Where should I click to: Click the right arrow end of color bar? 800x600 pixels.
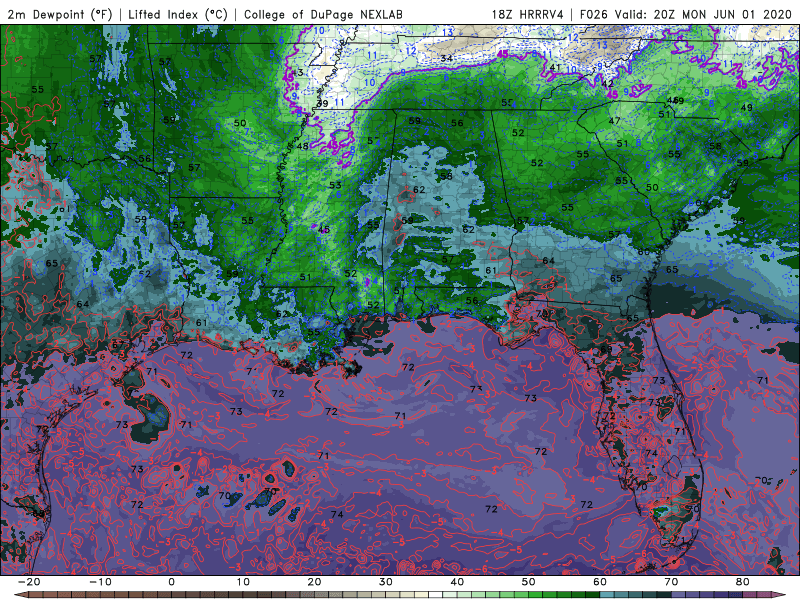pyautogui.click(x=781, y=595)
